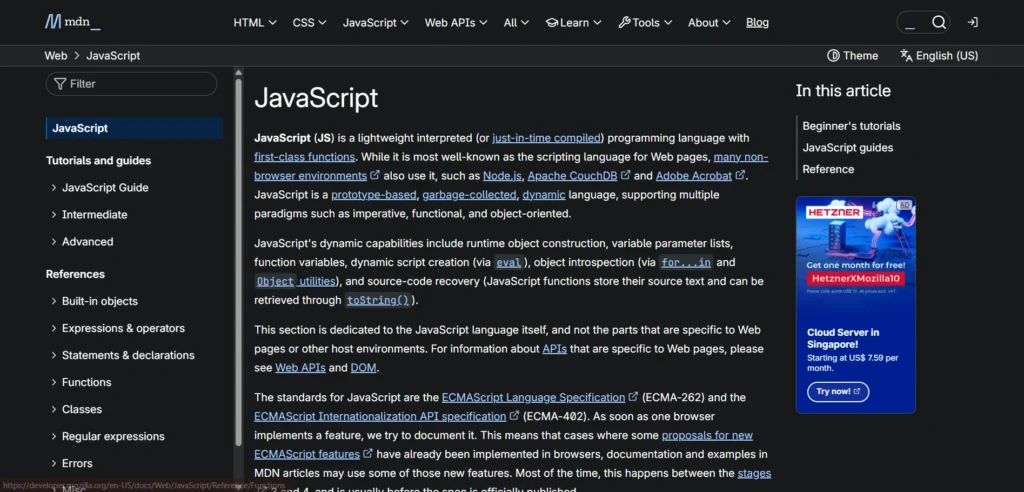This screenshot has height=492, width=1024.
Task: Open the All menu
Action: point(516,22)
